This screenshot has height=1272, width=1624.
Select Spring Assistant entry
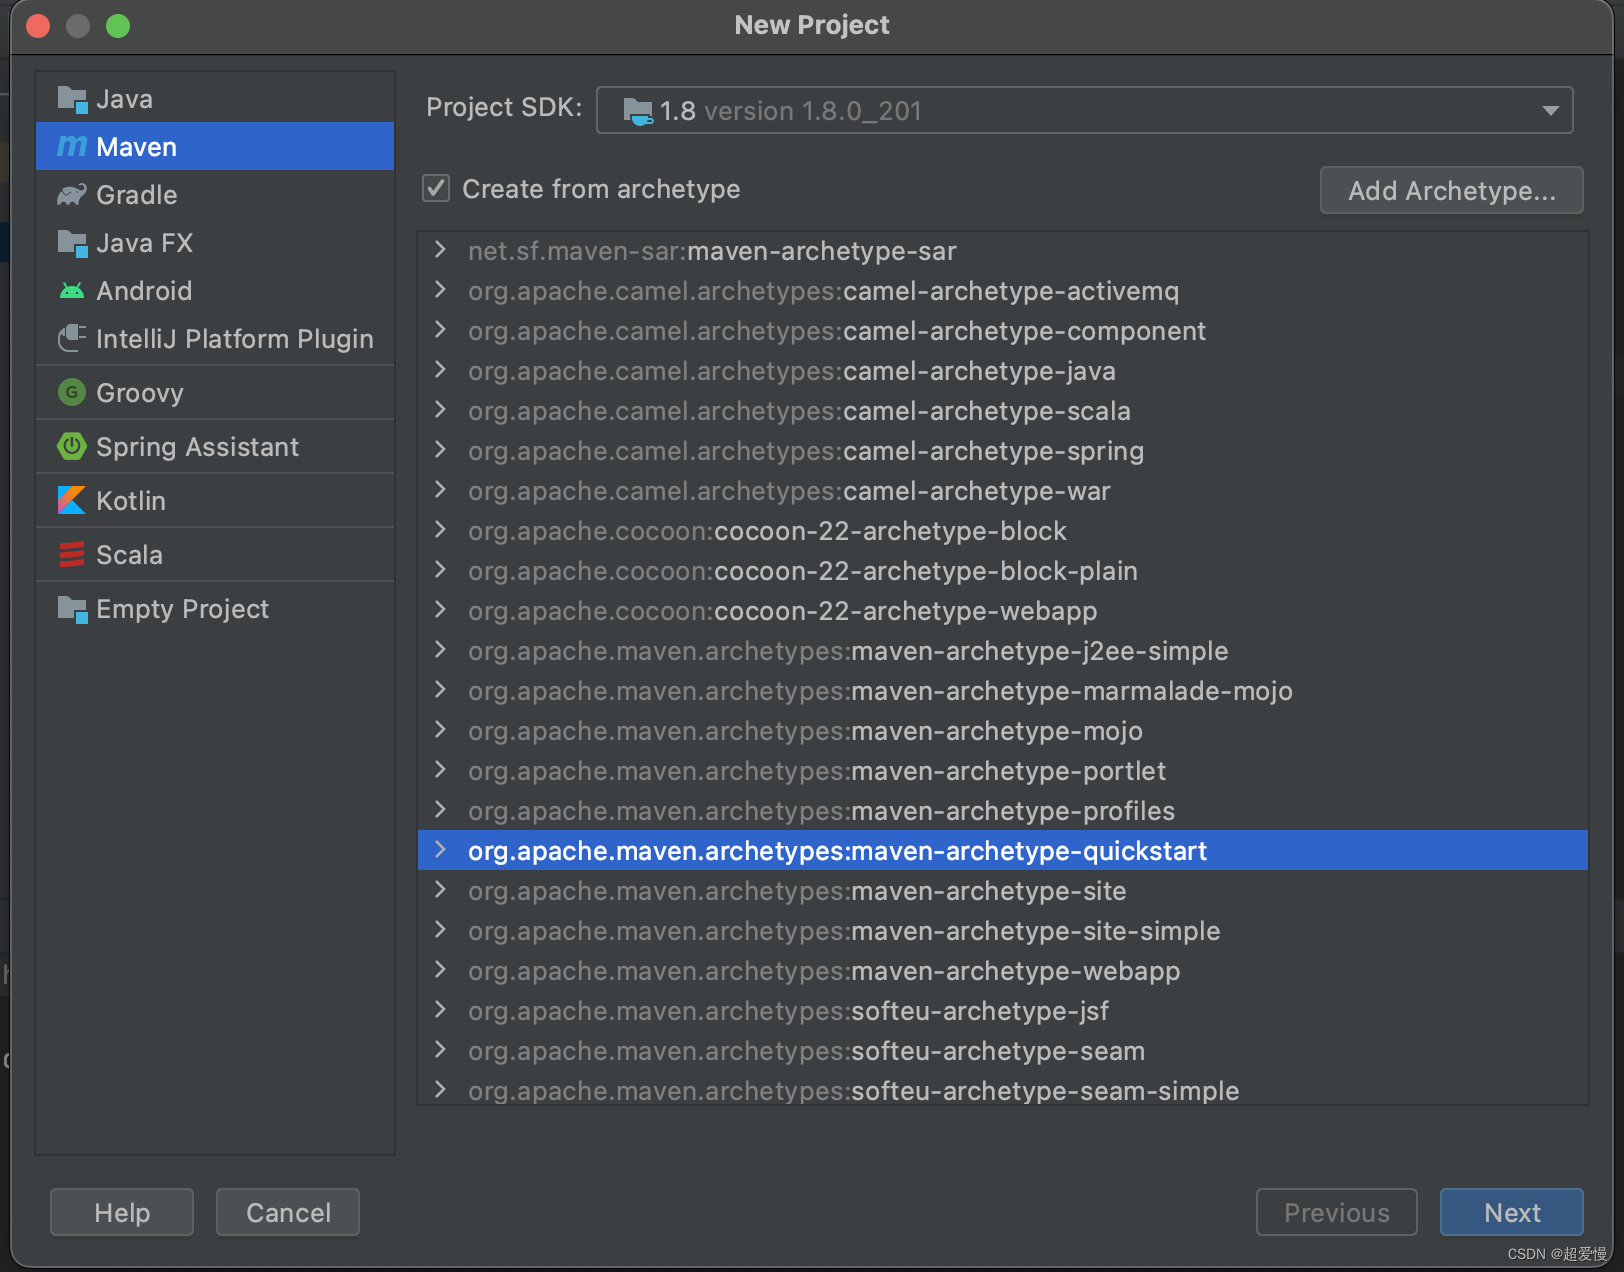215,447
